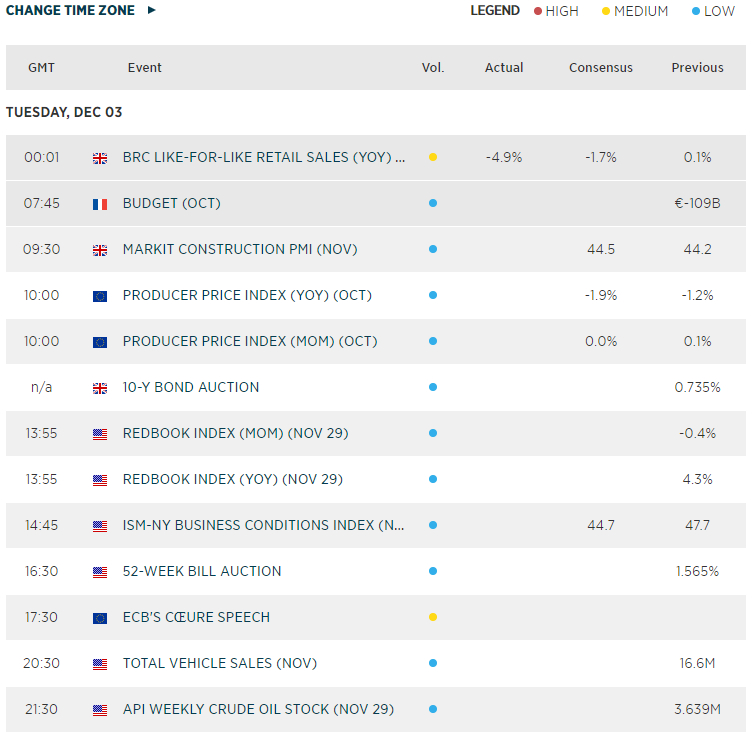Screen dimensions: 749x744
Task: Select the Markit Construction PMI (Nov) event
Action: pos(240,250)
